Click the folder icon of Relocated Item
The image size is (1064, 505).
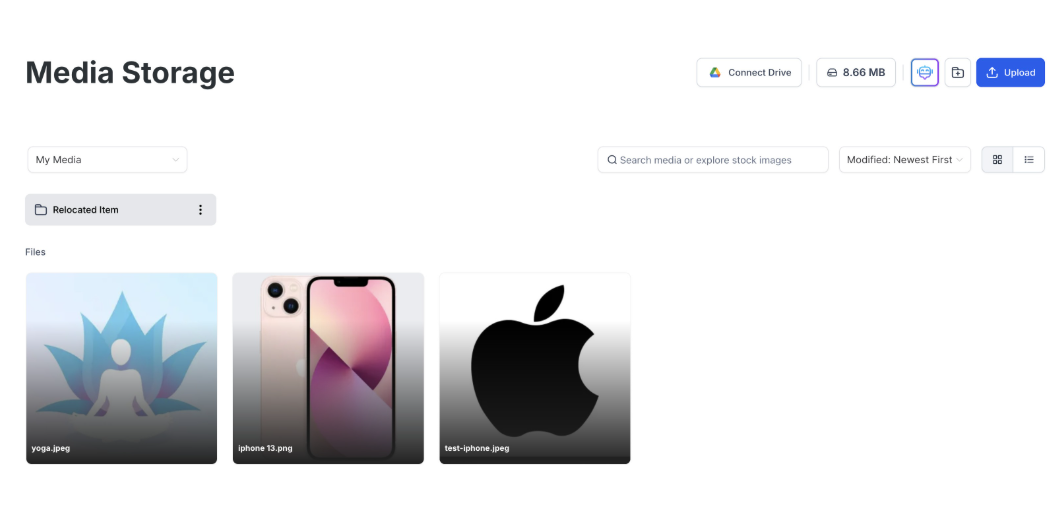coord(41,210)
